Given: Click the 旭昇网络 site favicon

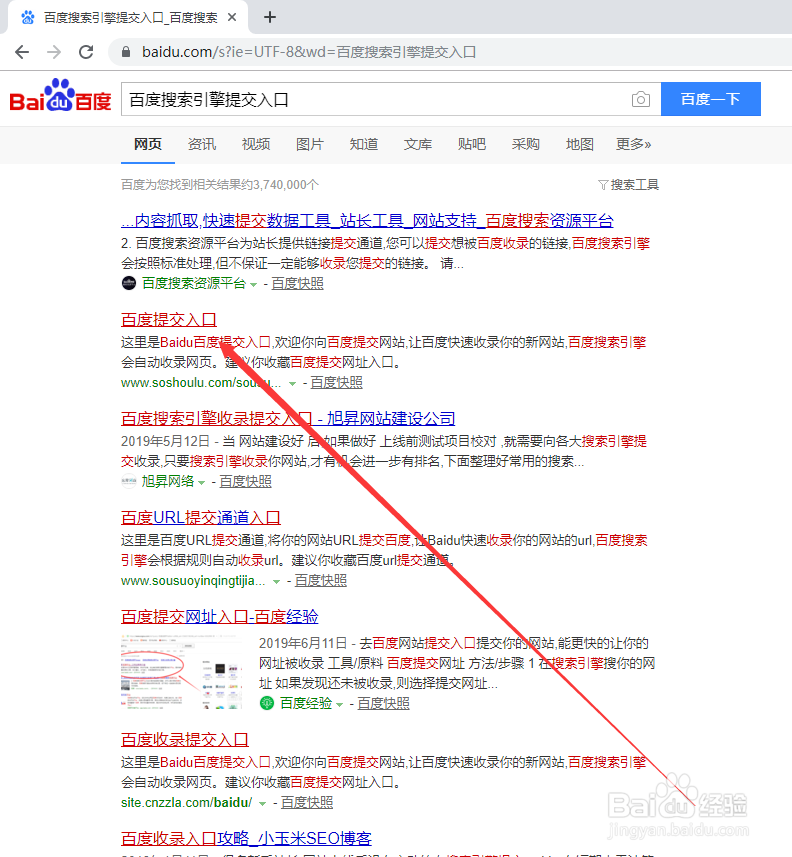Looking at the screenshot, I should [x=128, y=481].
